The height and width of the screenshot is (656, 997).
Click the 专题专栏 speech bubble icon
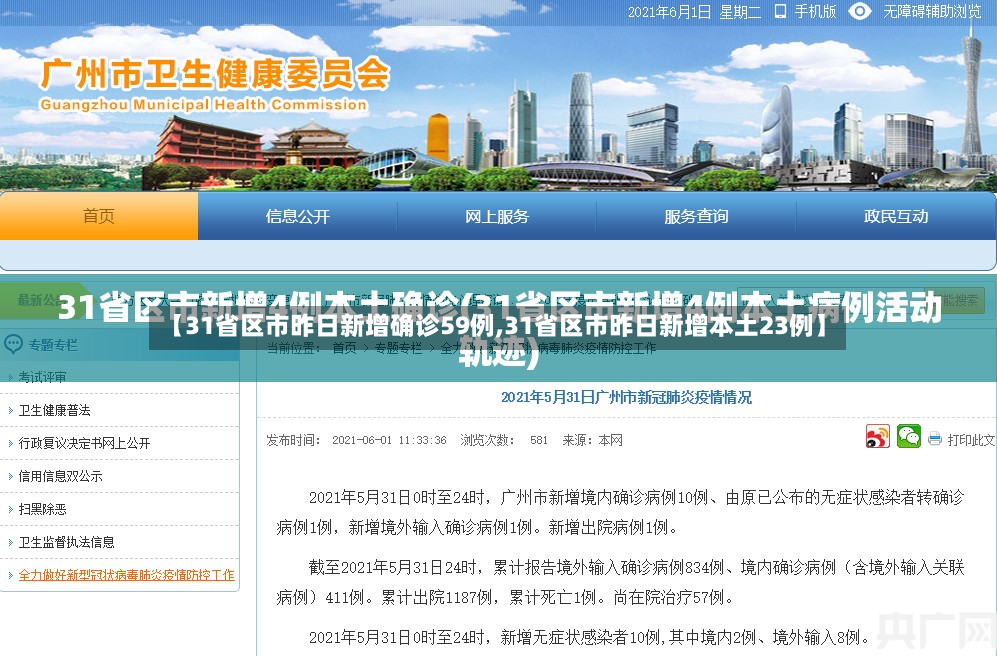(13, 345)
